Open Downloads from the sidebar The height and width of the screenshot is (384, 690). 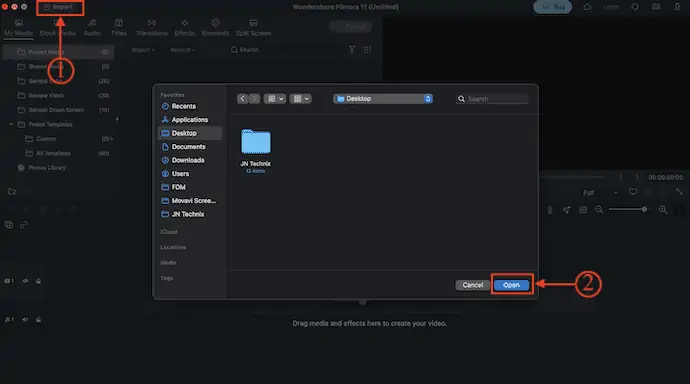click(189, 160)
